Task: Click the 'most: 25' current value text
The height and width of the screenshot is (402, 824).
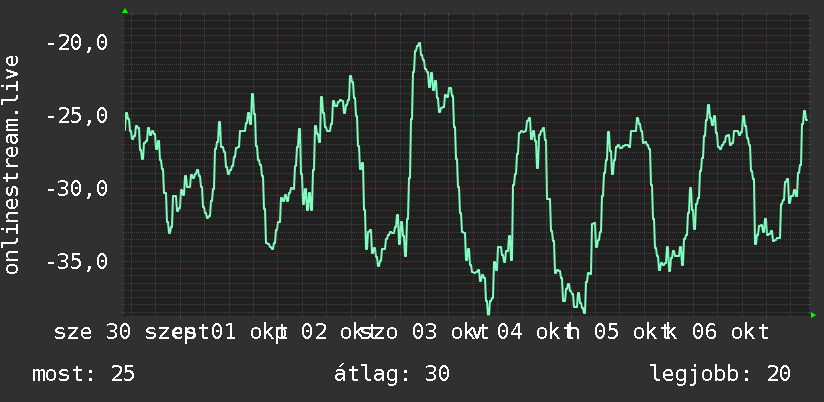Action: (x=84, y=374)
